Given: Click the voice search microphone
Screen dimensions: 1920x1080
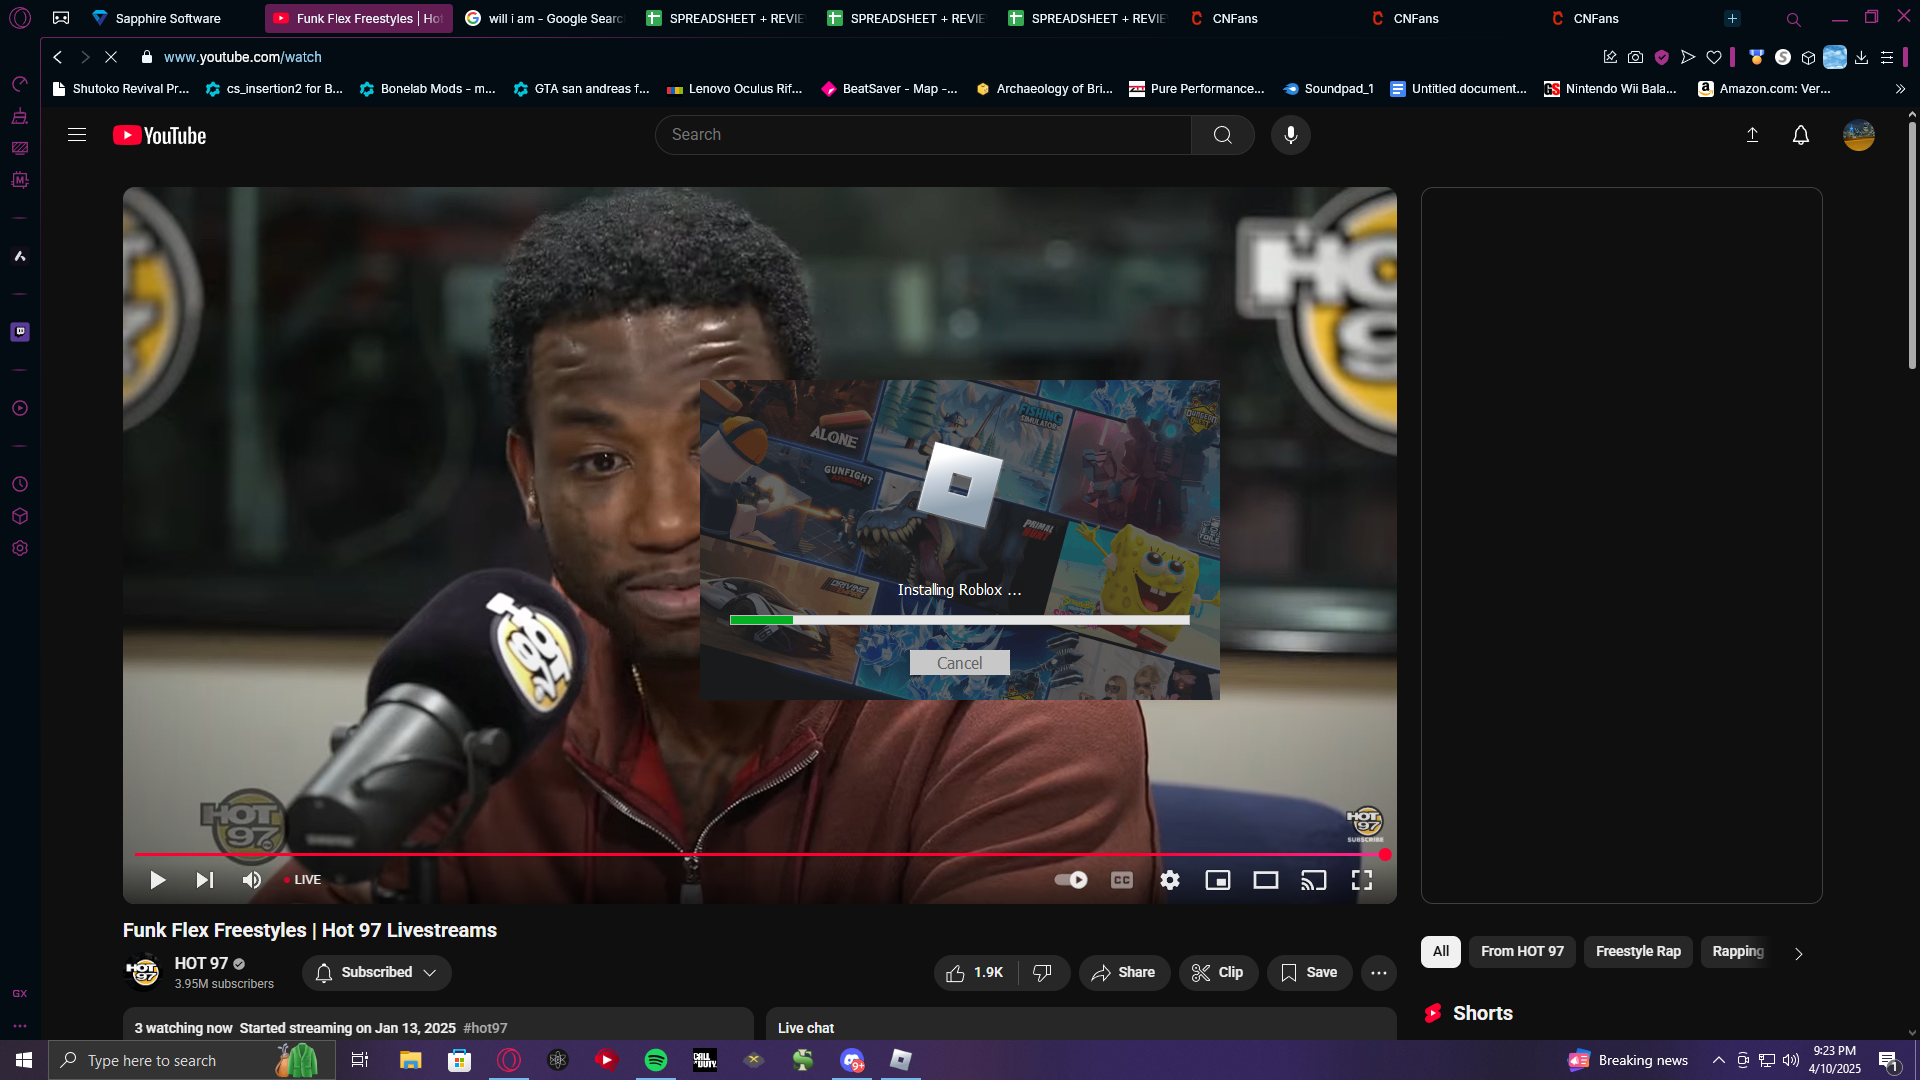Looking at the screenshot, I should tap(1290, 135).
